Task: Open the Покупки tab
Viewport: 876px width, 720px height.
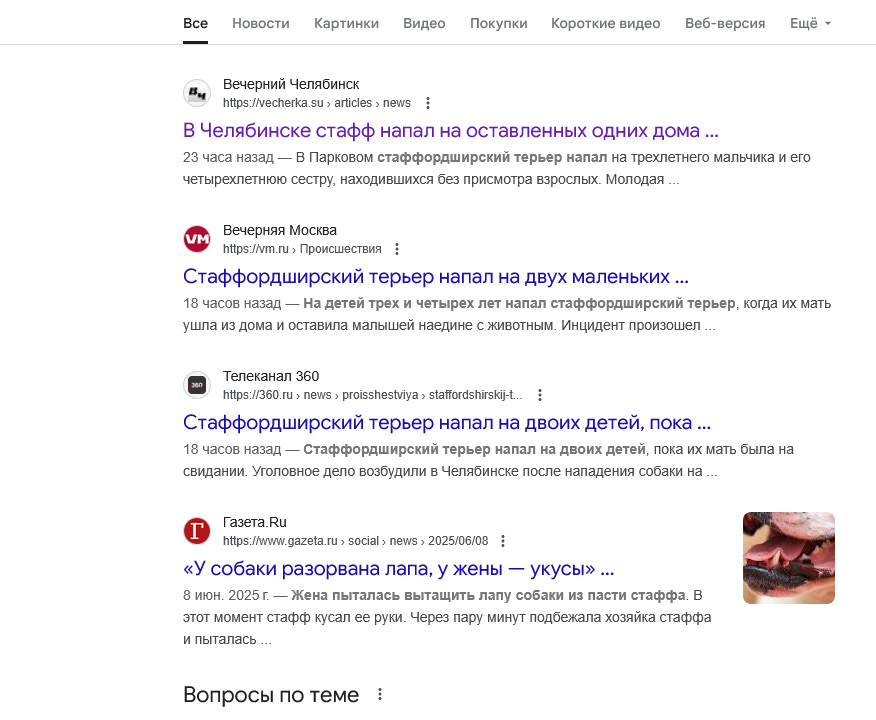Action: pyautogui.click(x=498, y=23)
